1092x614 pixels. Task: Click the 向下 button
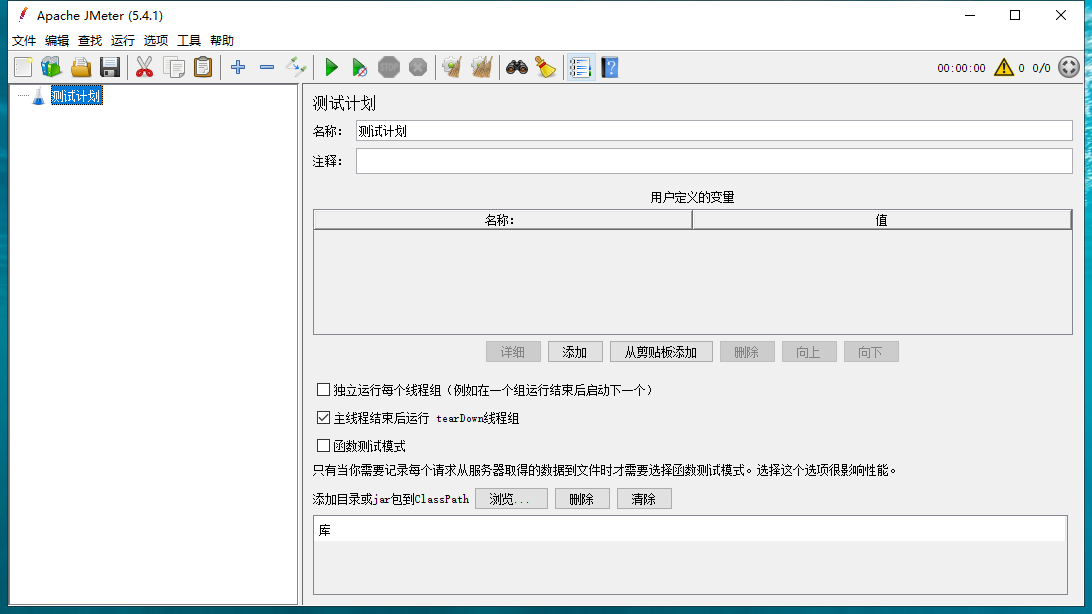click(x=871, y=352)
